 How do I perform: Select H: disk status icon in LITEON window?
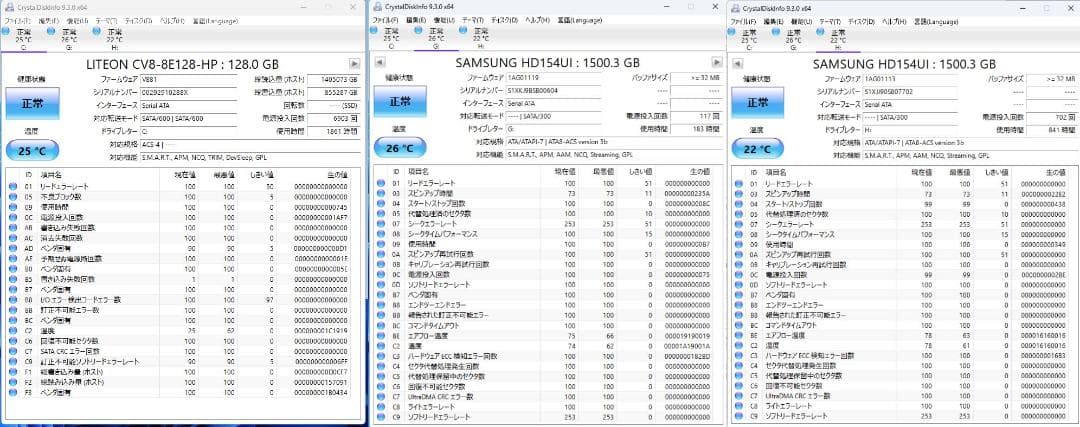tap(98, 32)
